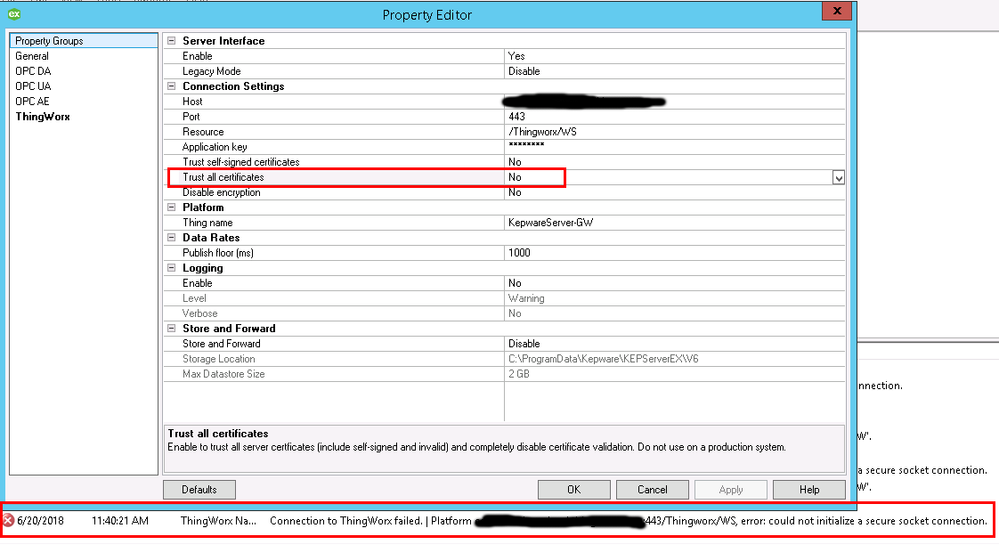
Task: Click the KEPServerEX icon in title bar
Action: tap(14, 14)
